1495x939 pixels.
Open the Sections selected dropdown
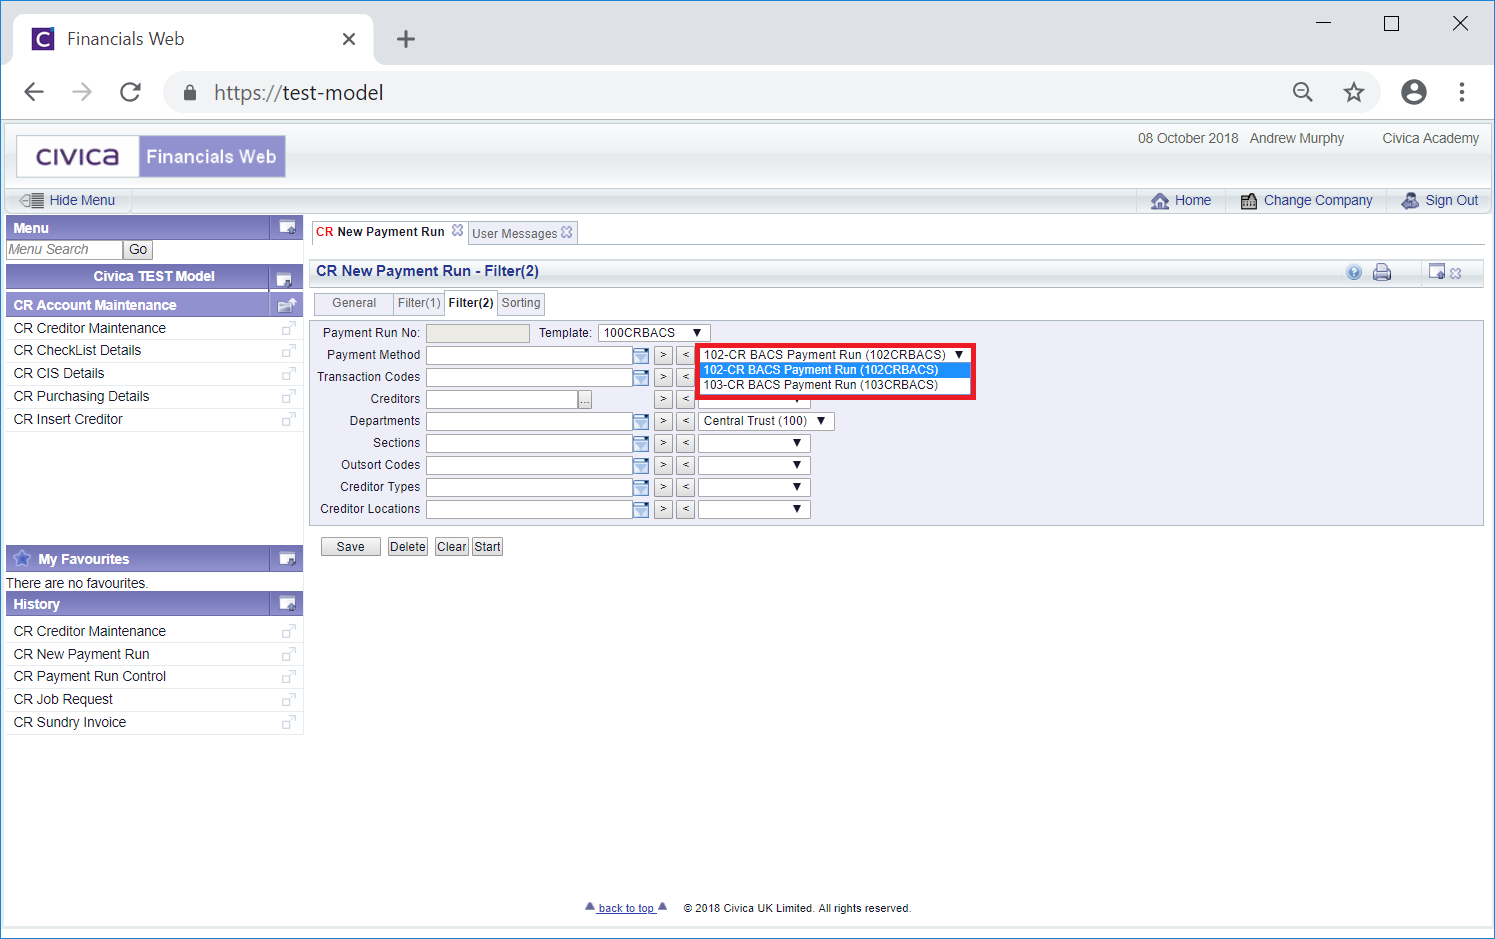click(x=754, y=443)
